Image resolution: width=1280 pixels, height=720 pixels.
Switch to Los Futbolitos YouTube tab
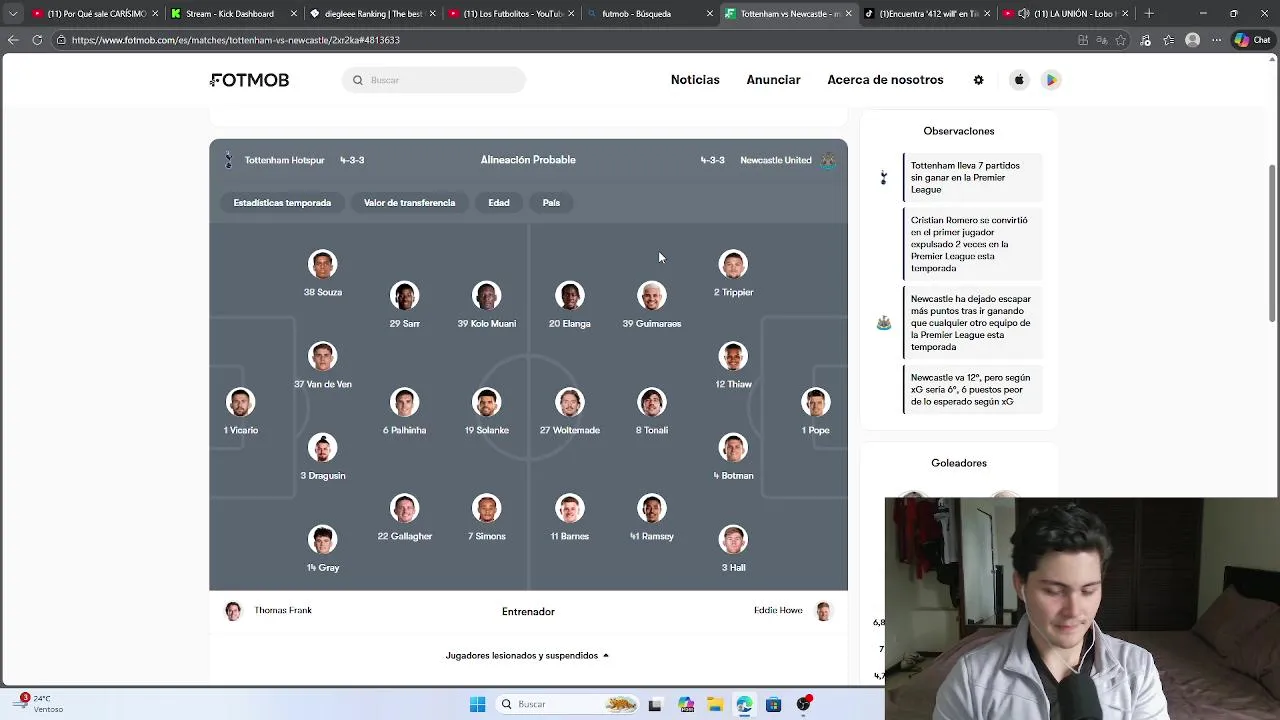510,14
